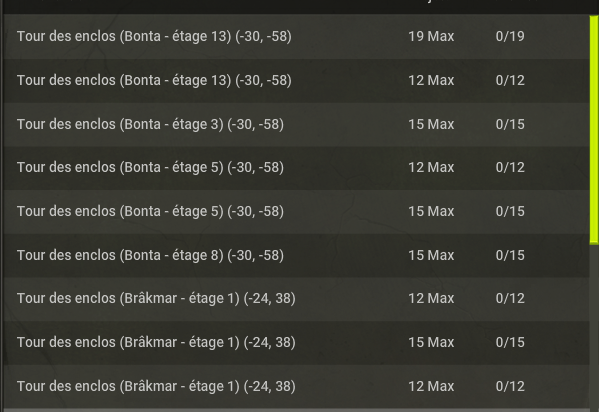Screen dimensions: 599x412
Task: Click the green scrollbar thumb
Action: click(x=594, y=129)
